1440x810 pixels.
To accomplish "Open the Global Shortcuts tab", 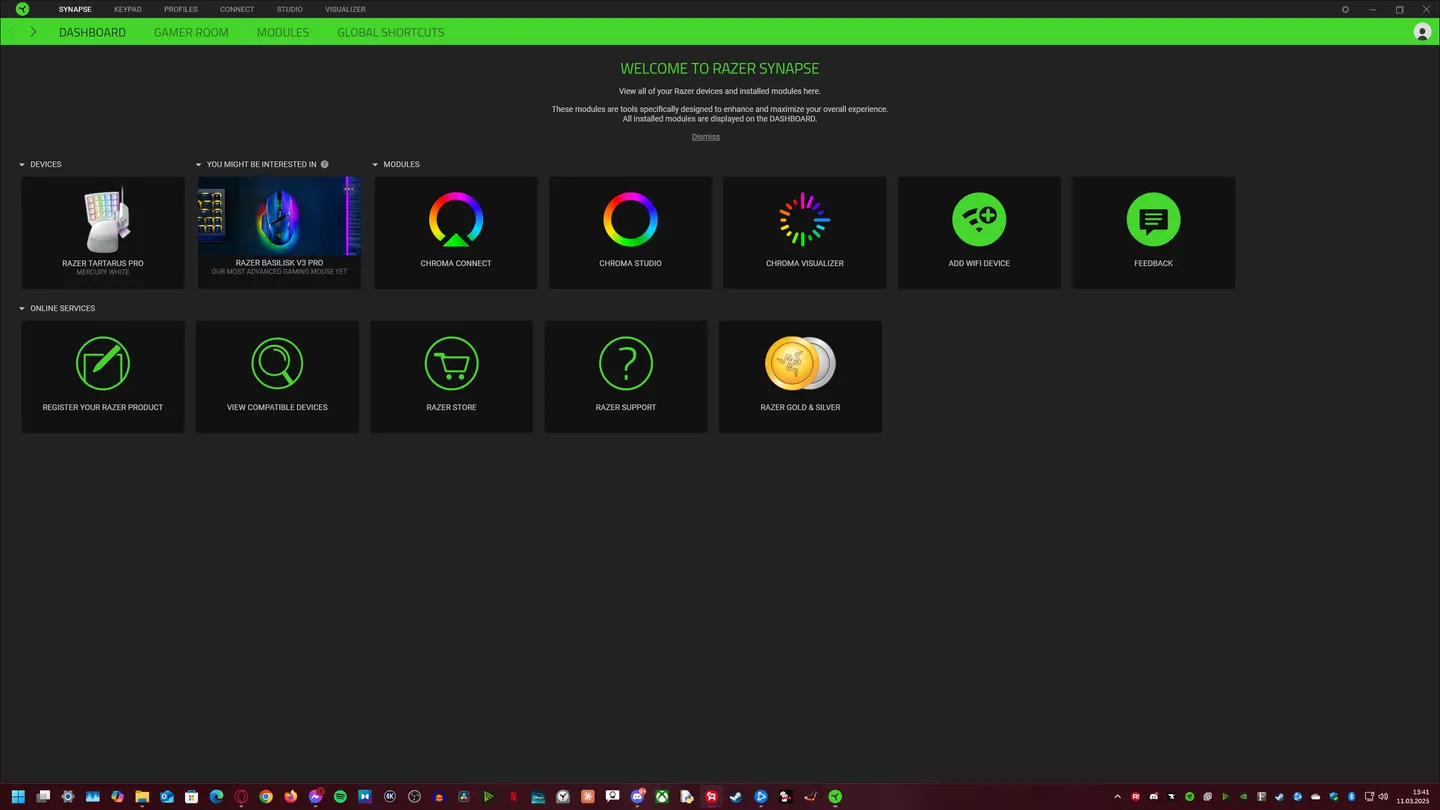I will (390, 32).
